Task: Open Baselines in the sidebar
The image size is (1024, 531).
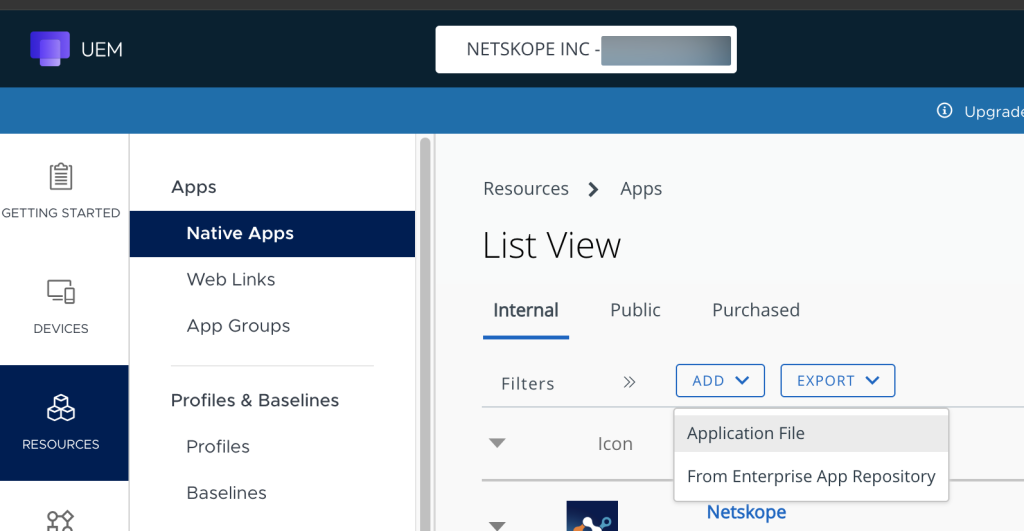Action: [x=227, y=493]
